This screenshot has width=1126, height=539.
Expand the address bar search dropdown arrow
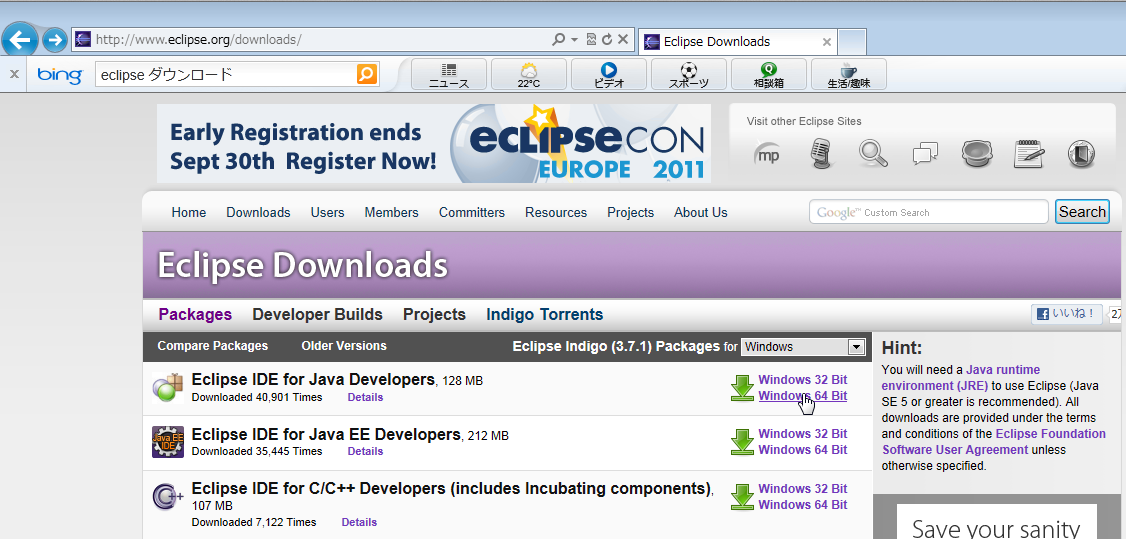[575, 40]
